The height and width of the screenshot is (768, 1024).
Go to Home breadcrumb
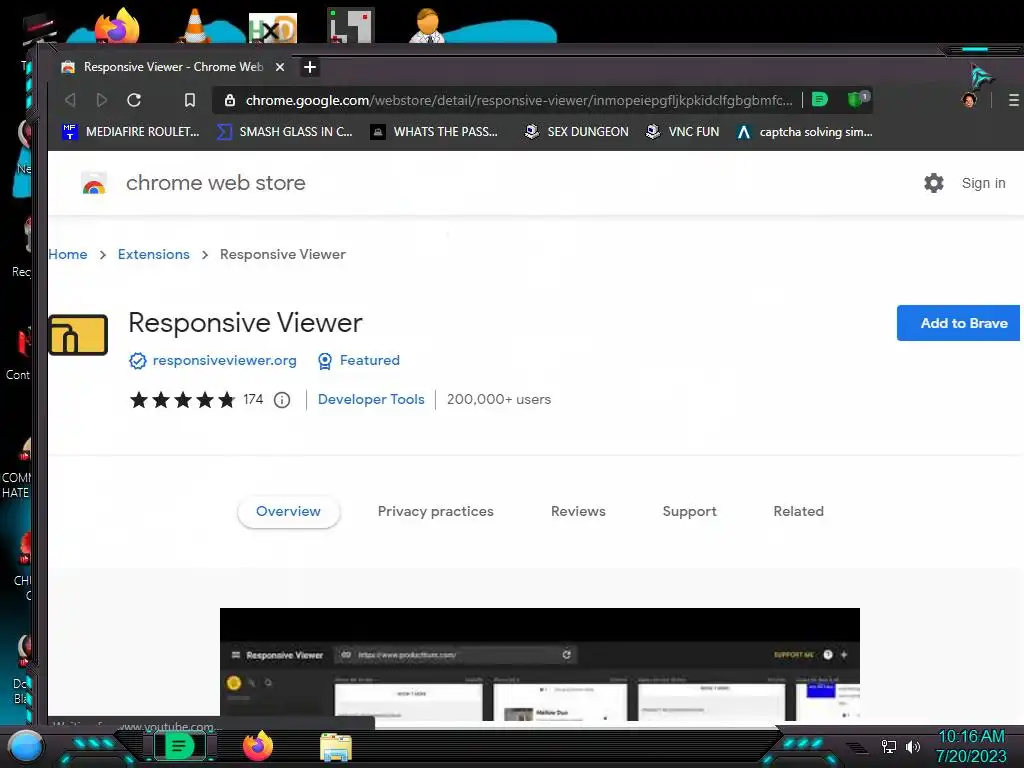[68, 254]
